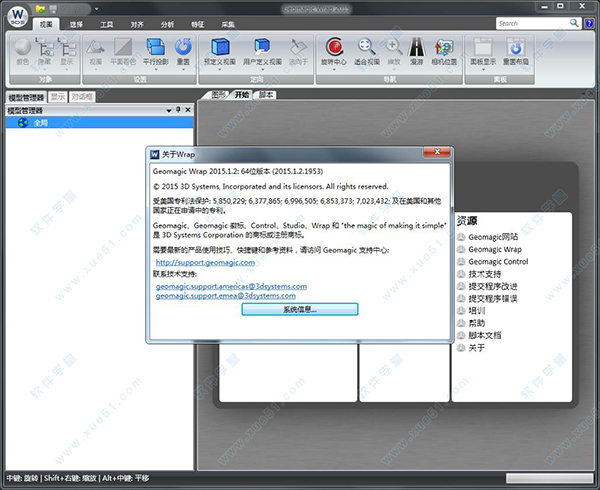Image resolution: width=600 pixels, height=490 pixels.
Task: Open the support.geomagic.com link
Action: click(205, 262)
